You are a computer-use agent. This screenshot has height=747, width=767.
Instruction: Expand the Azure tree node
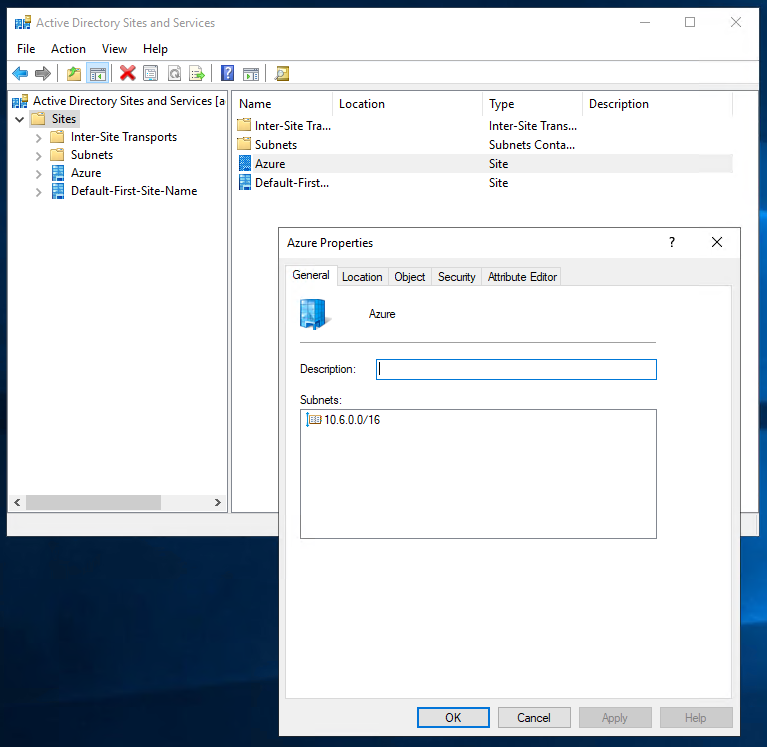[38, 174]
